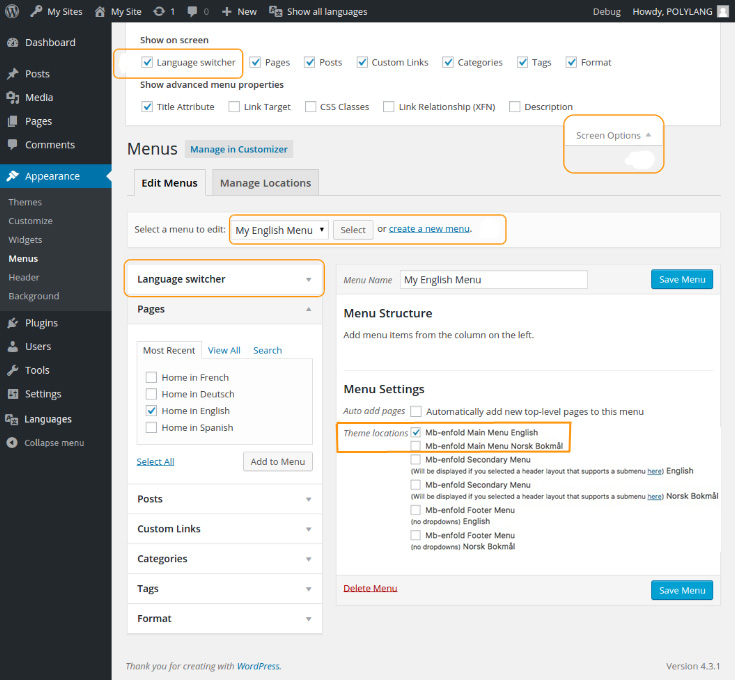Check the Mb-enfold Footer Menu English location

point(415,509)
